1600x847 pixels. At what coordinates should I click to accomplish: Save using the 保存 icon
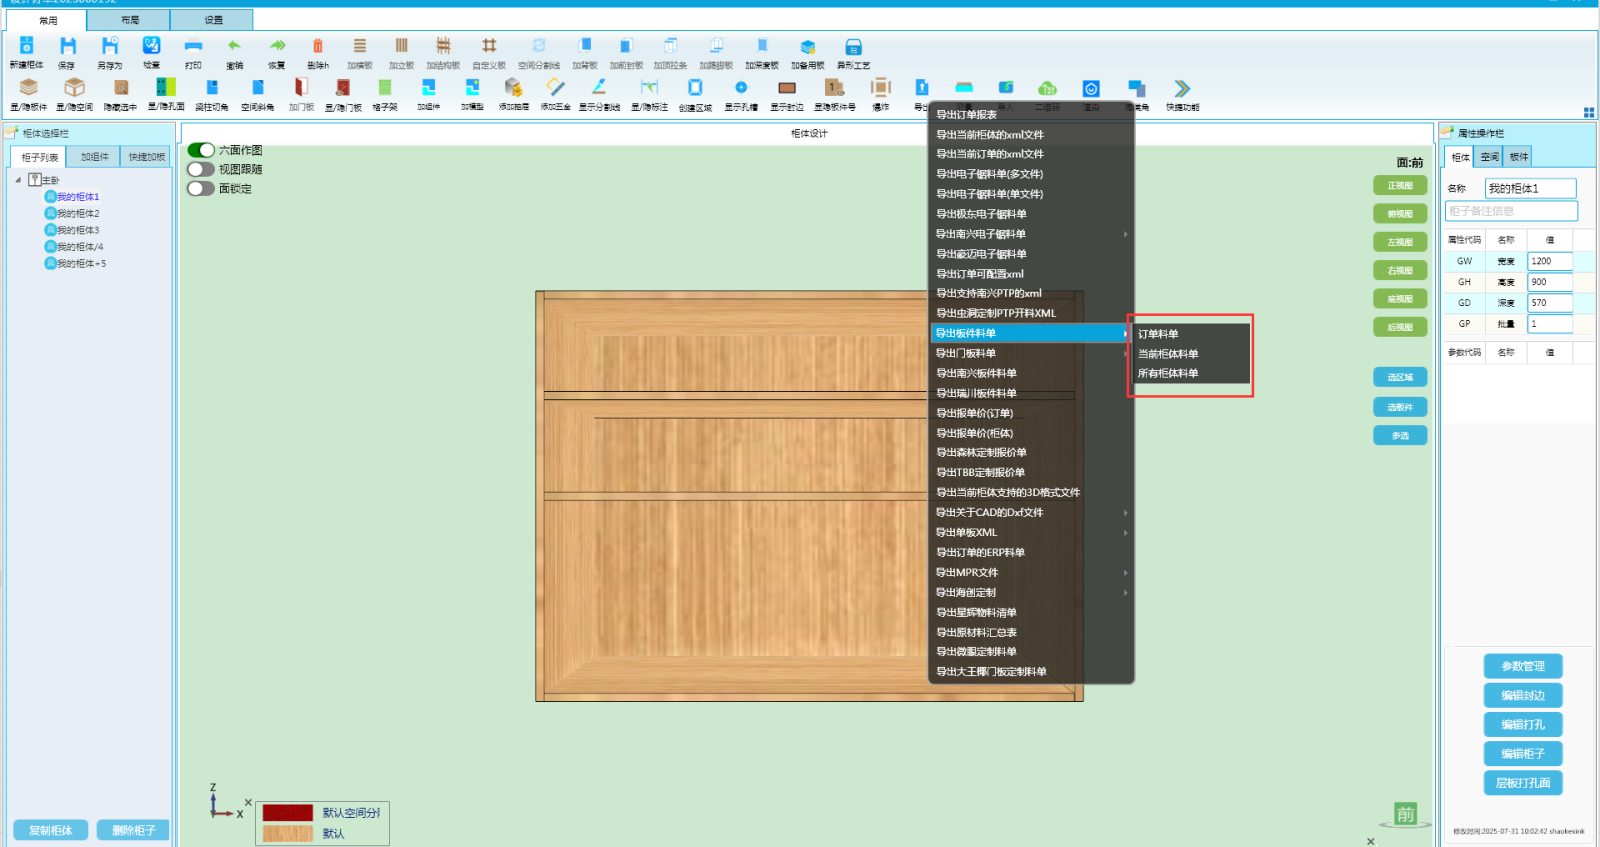[x=67, y=46]
